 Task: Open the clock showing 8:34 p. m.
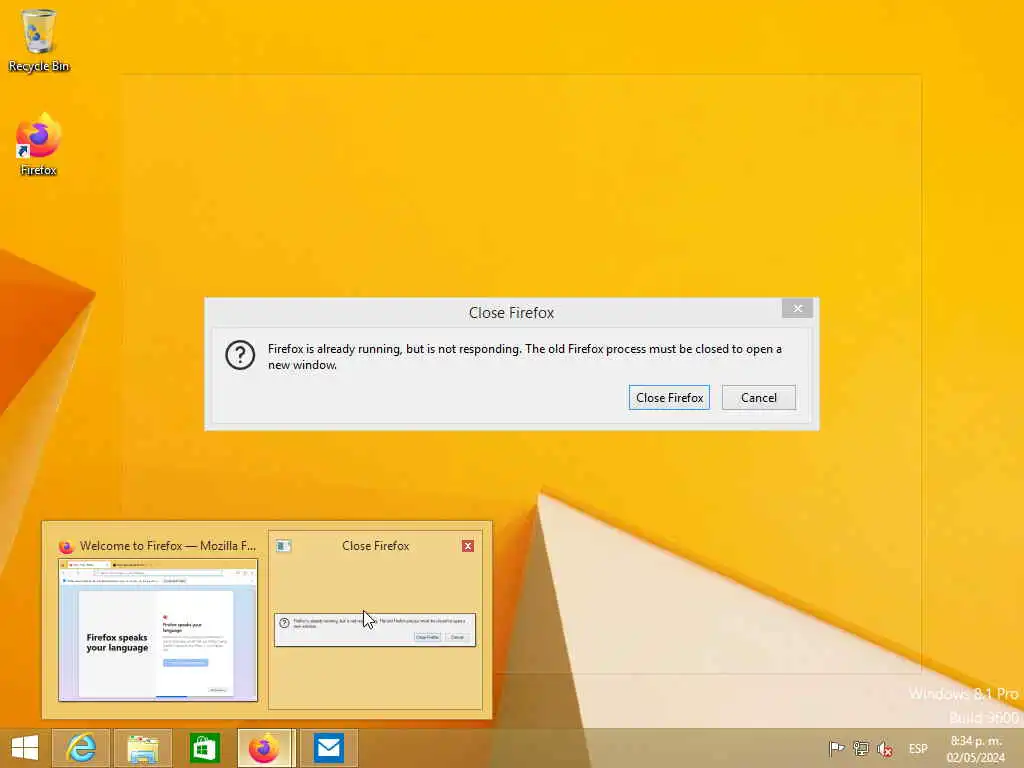[976, 748]
